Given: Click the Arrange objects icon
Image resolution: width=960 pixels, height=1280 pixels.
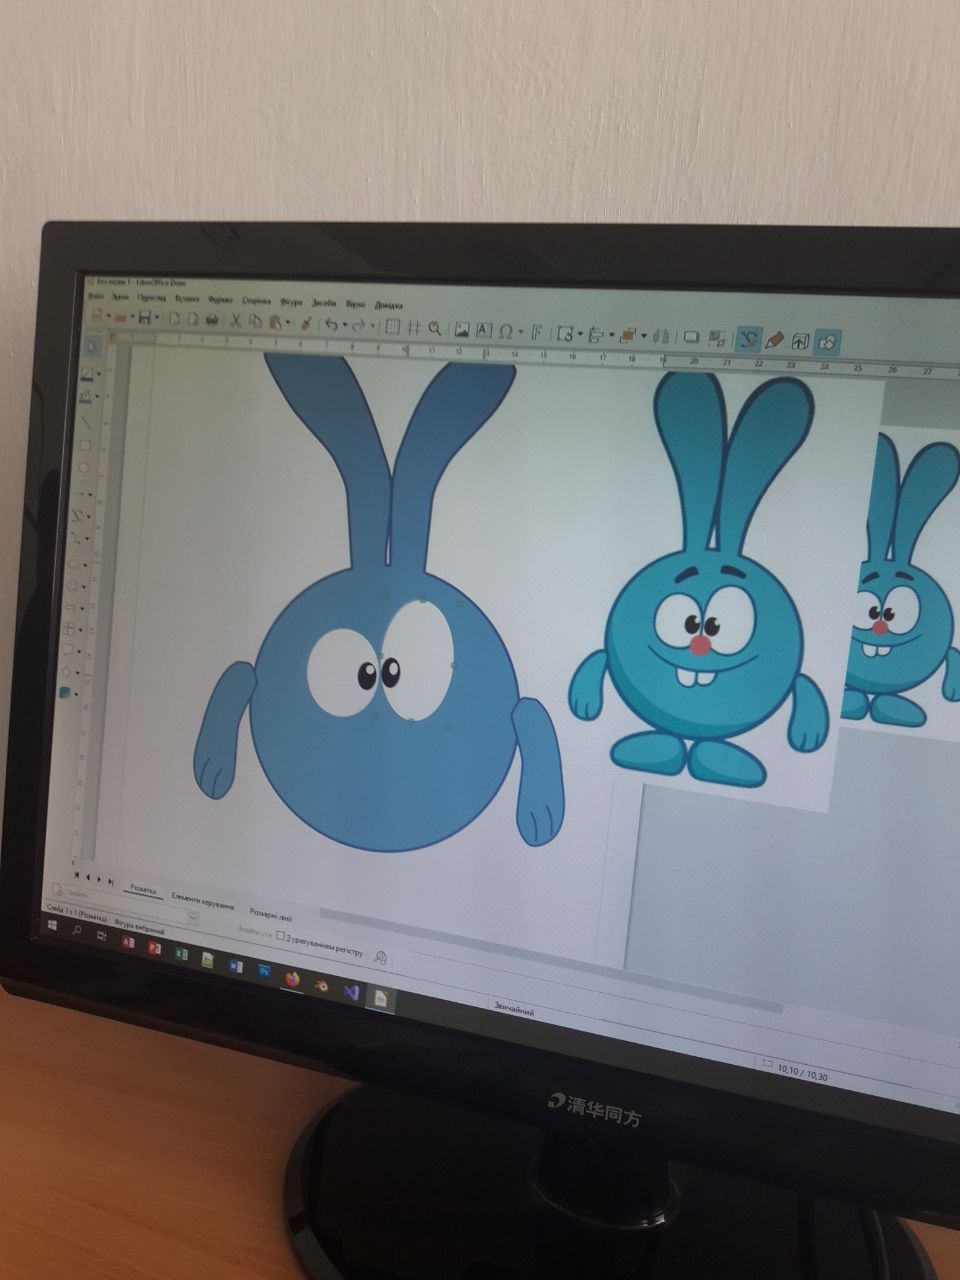Looking at the screenshot, I should 628,336.
